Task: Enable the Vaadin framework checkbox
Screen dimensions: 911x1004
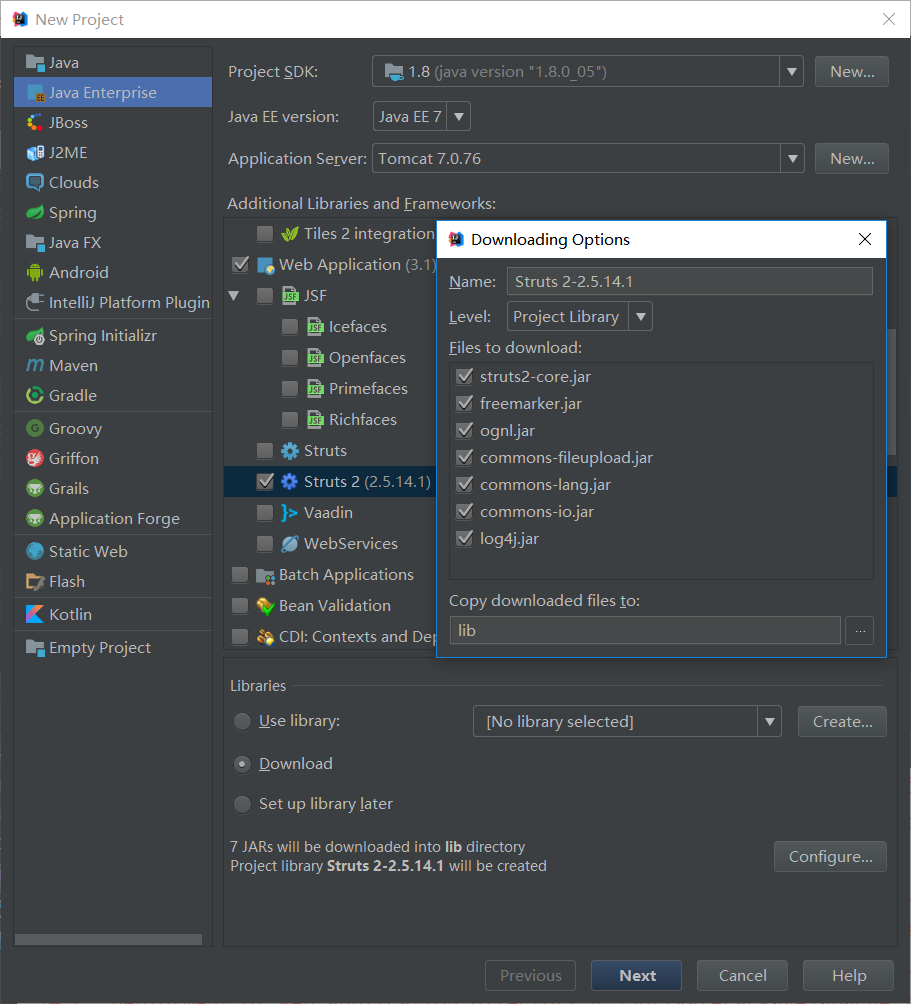Action: (265, 513)
